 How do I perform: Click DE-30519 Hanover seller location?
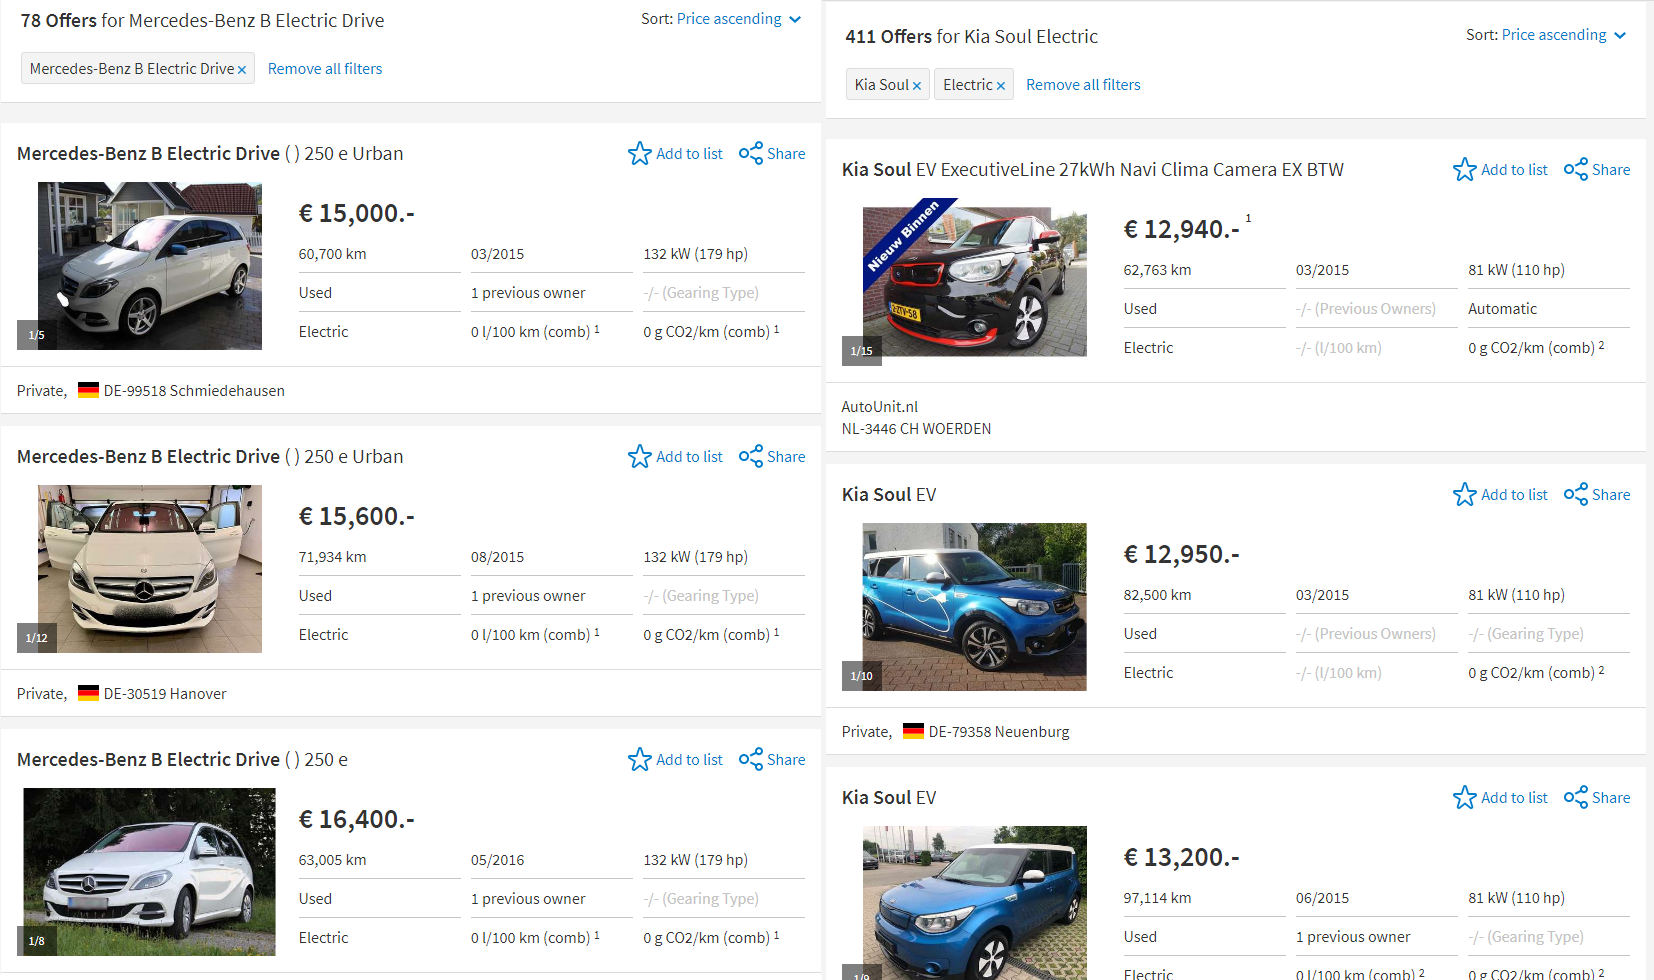point(165,694)
